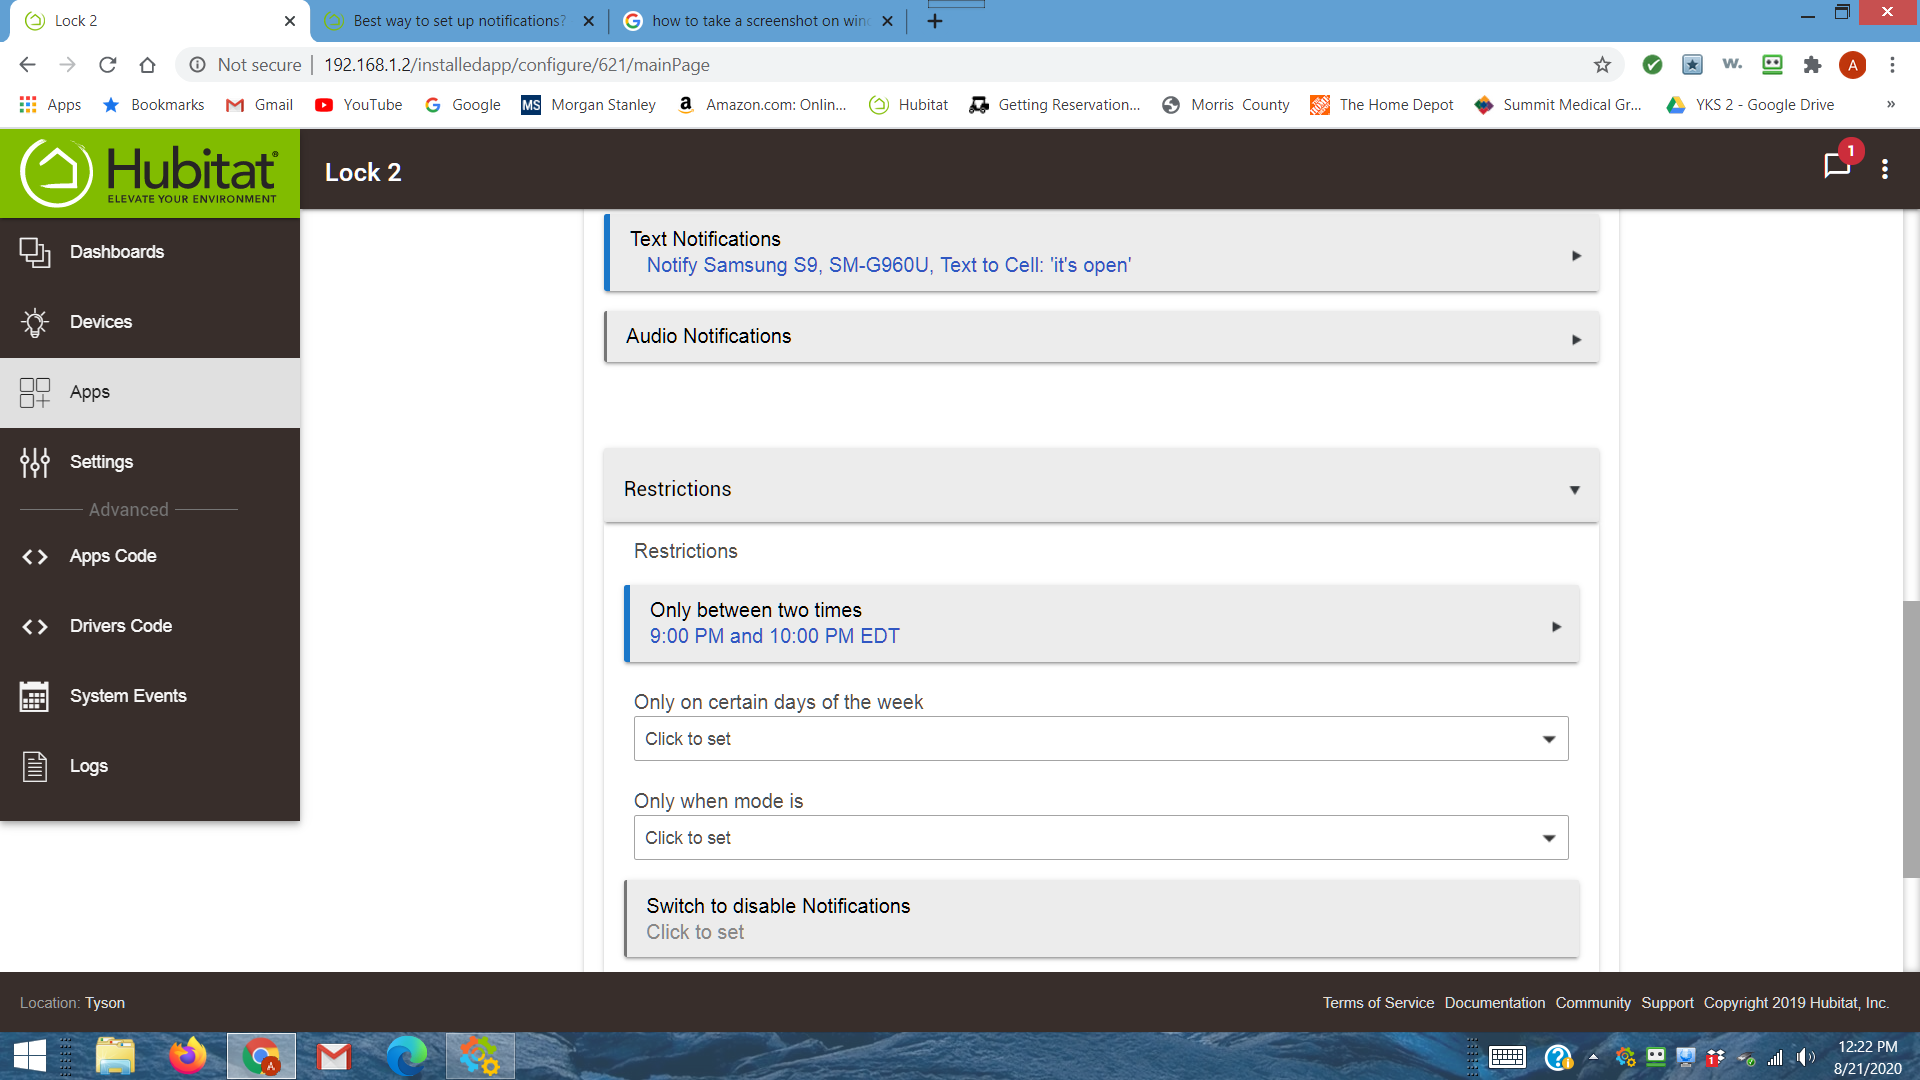Open the notification bell with badge

pyautogui.click(x=1837, y=167)
